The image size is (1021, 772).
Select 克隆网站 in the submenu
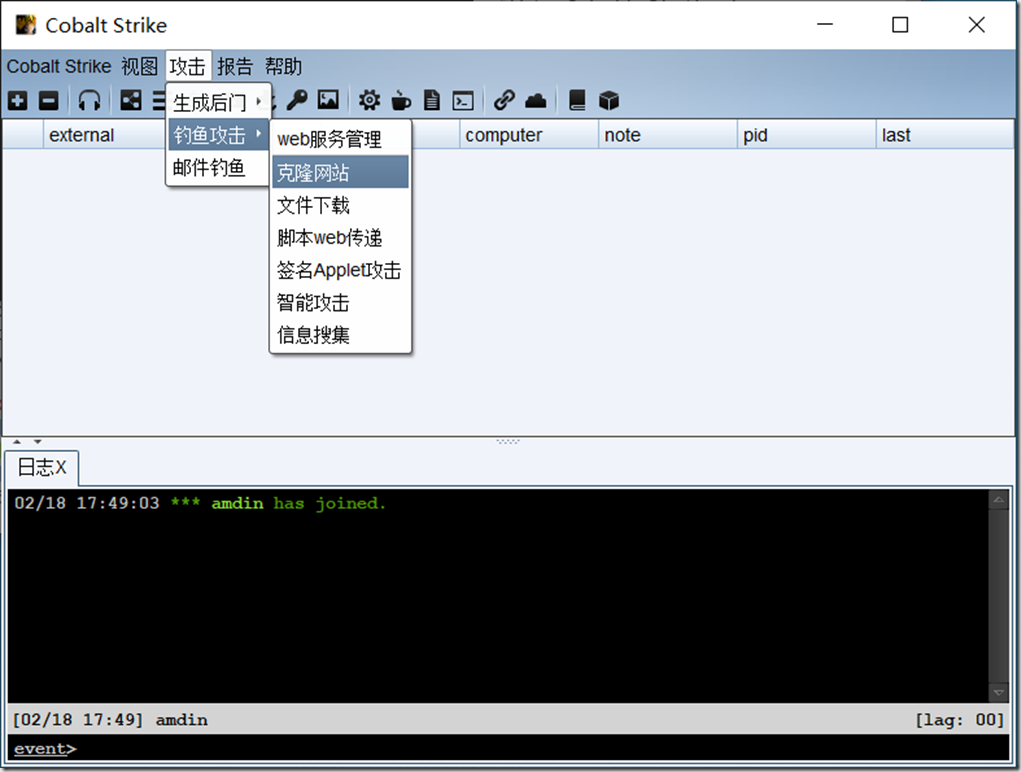pyautogui.click(x=341, y=172)
